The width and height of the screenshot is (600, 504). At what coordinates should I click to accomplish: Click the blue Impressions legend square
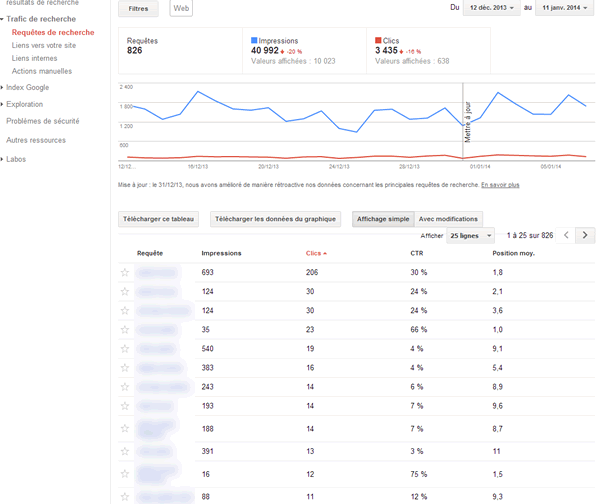click(254, 40)
